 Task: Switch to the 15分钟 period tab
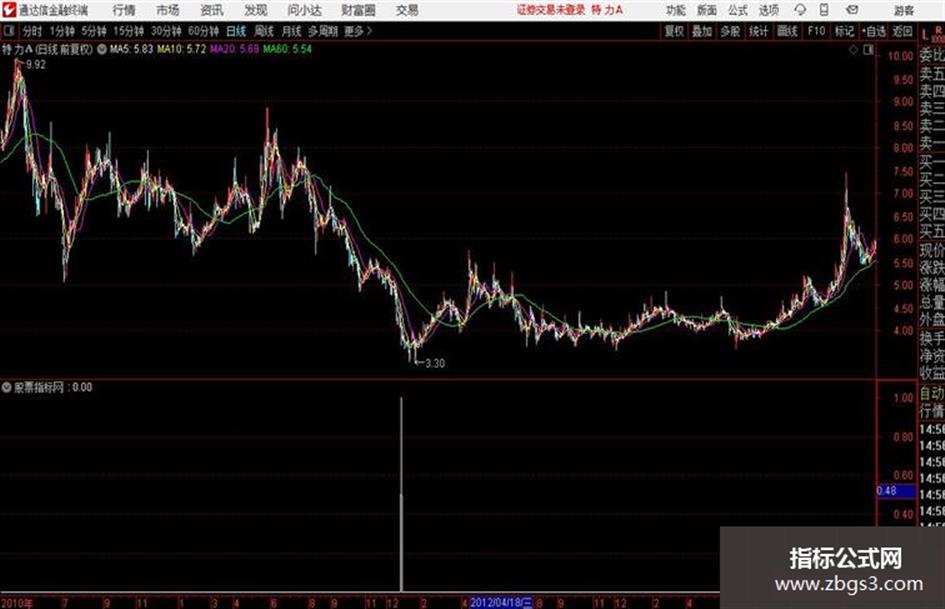click(x=128, y=31)
